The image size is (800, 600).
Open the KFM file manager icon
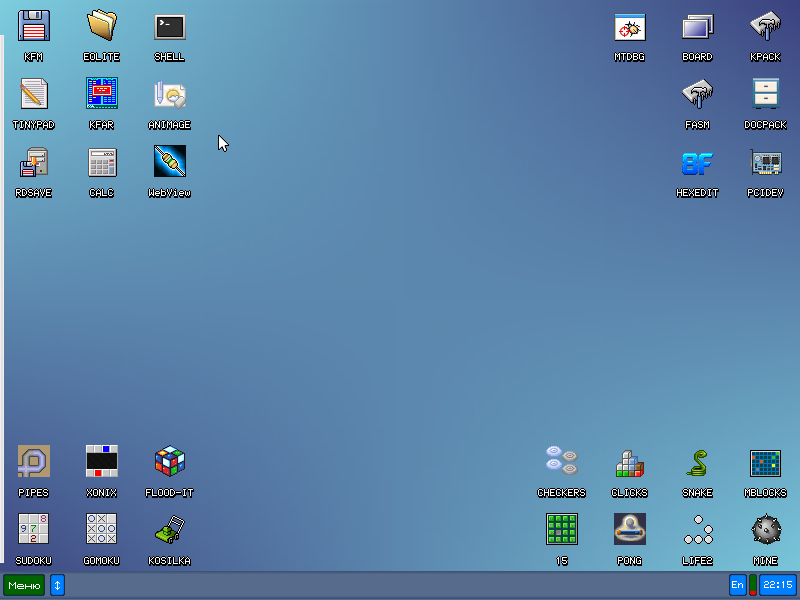[x=34, y=27]
